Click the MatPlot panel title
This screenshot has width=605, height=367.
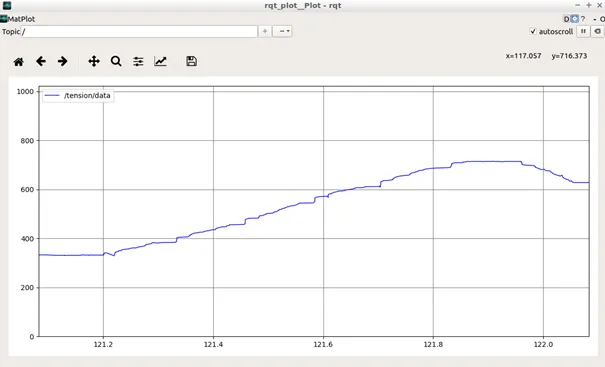coord(21,19)
